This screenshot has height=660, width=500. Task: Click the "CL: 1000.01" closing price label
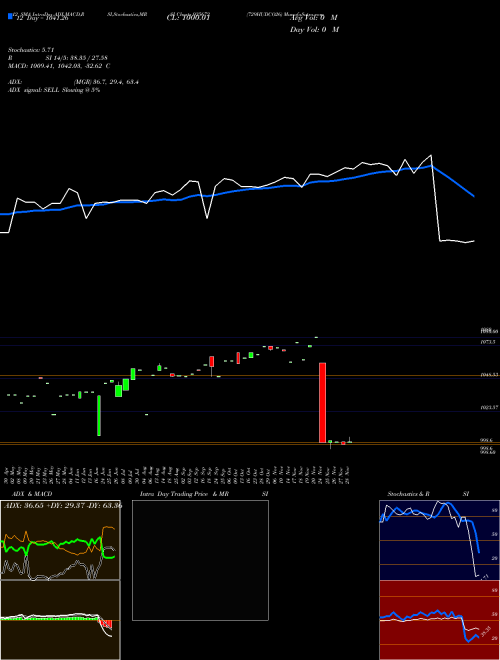tap(188, 18)
